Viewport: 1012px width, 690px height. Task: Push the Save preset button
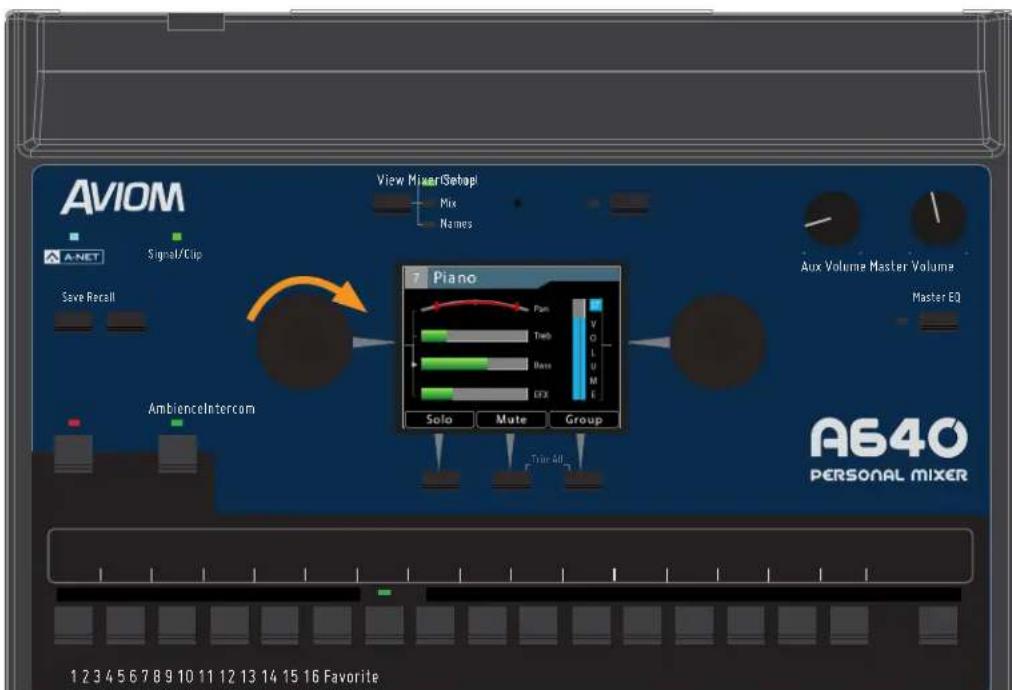(73, 321)
